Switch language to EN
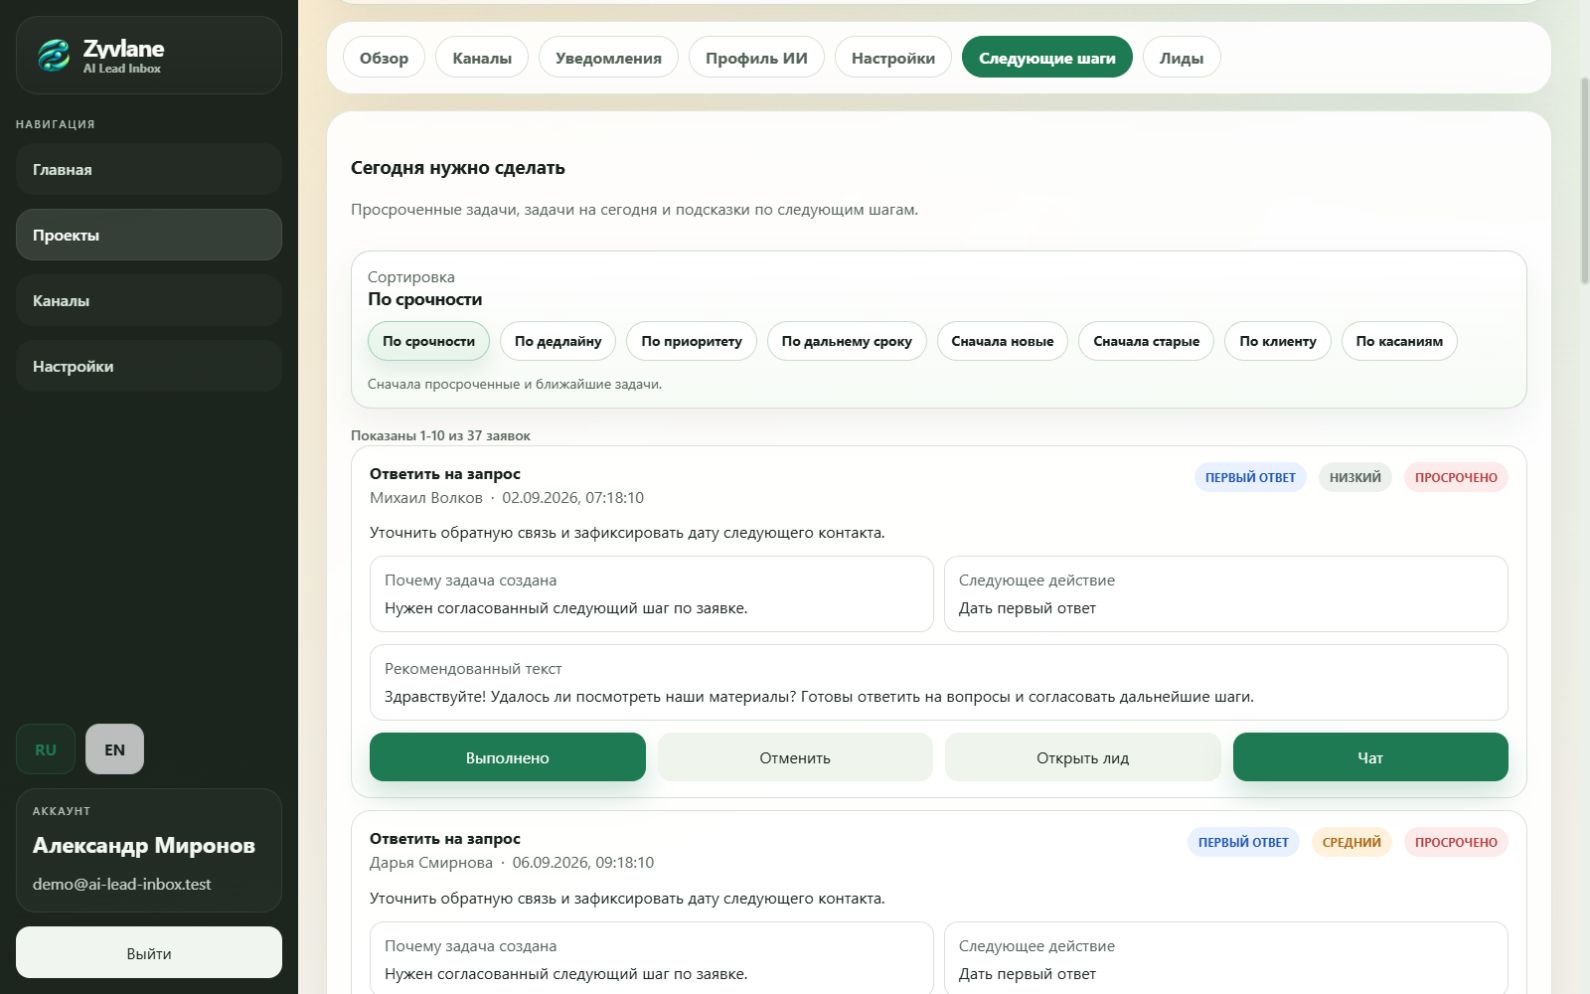This screenshot has width=1590, height=994. (115, 749)
